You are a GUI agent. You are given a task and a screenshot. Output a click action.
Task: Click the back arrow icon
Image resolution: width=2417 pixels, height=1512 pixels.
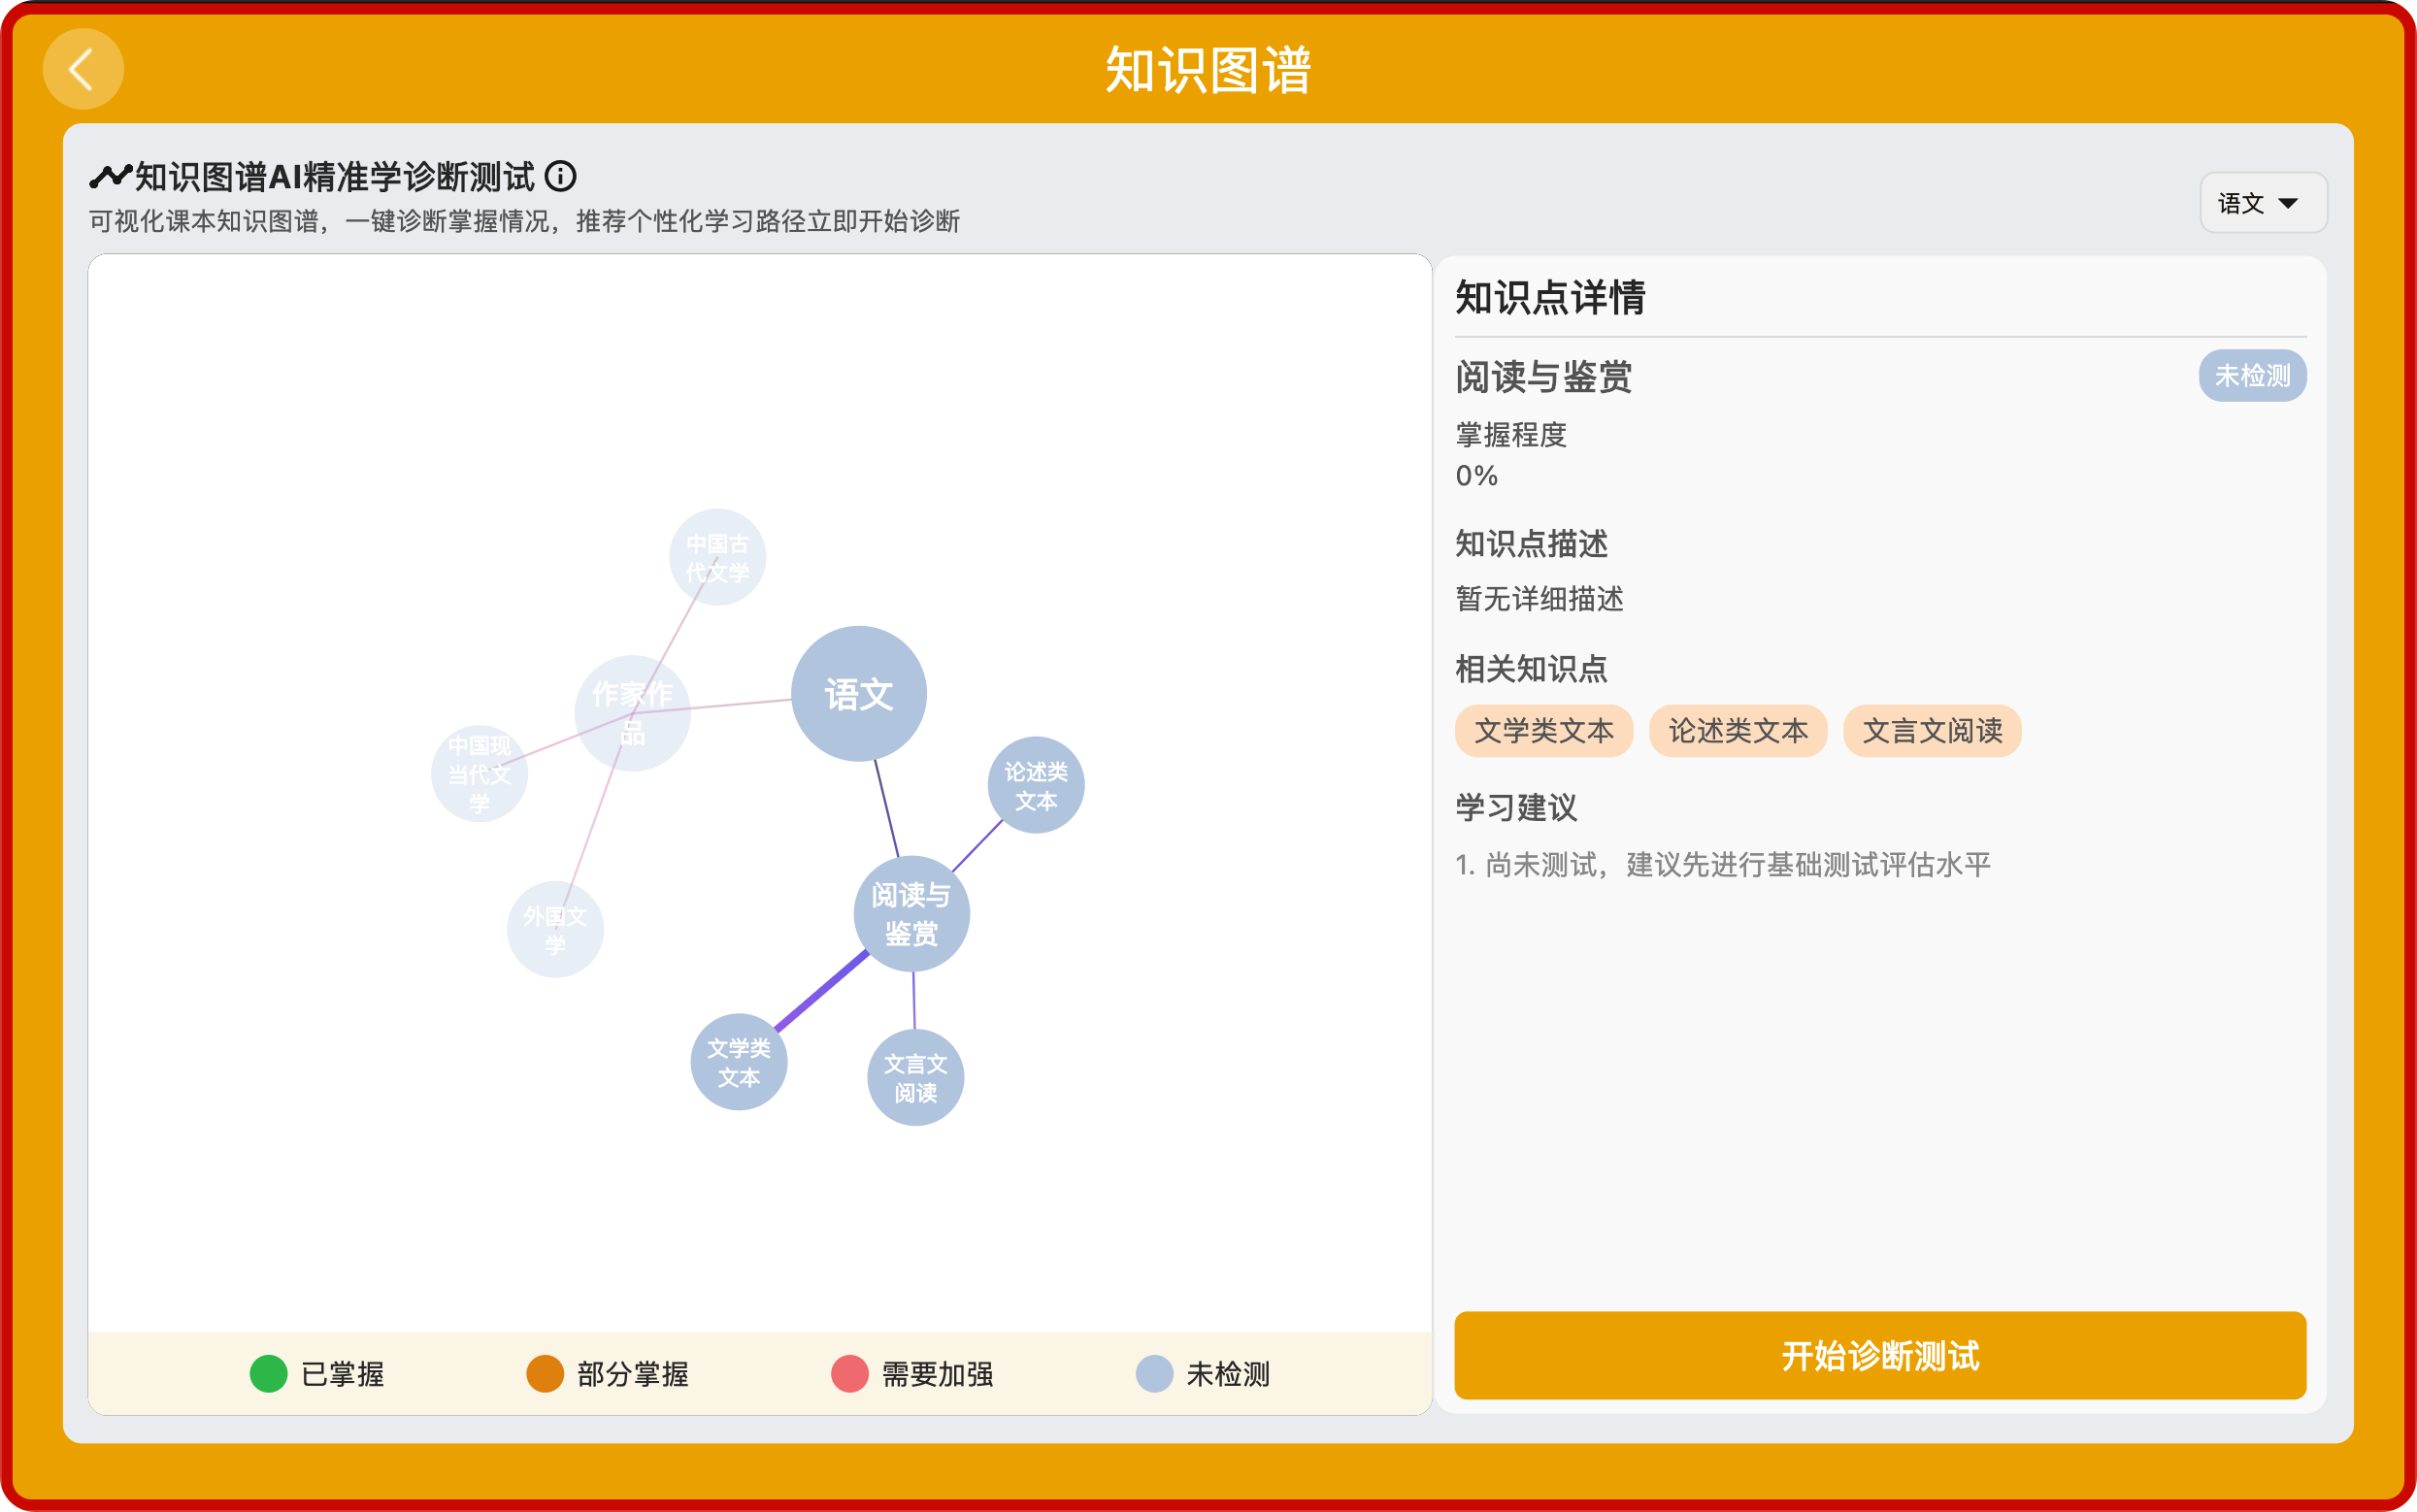[83, 68]
